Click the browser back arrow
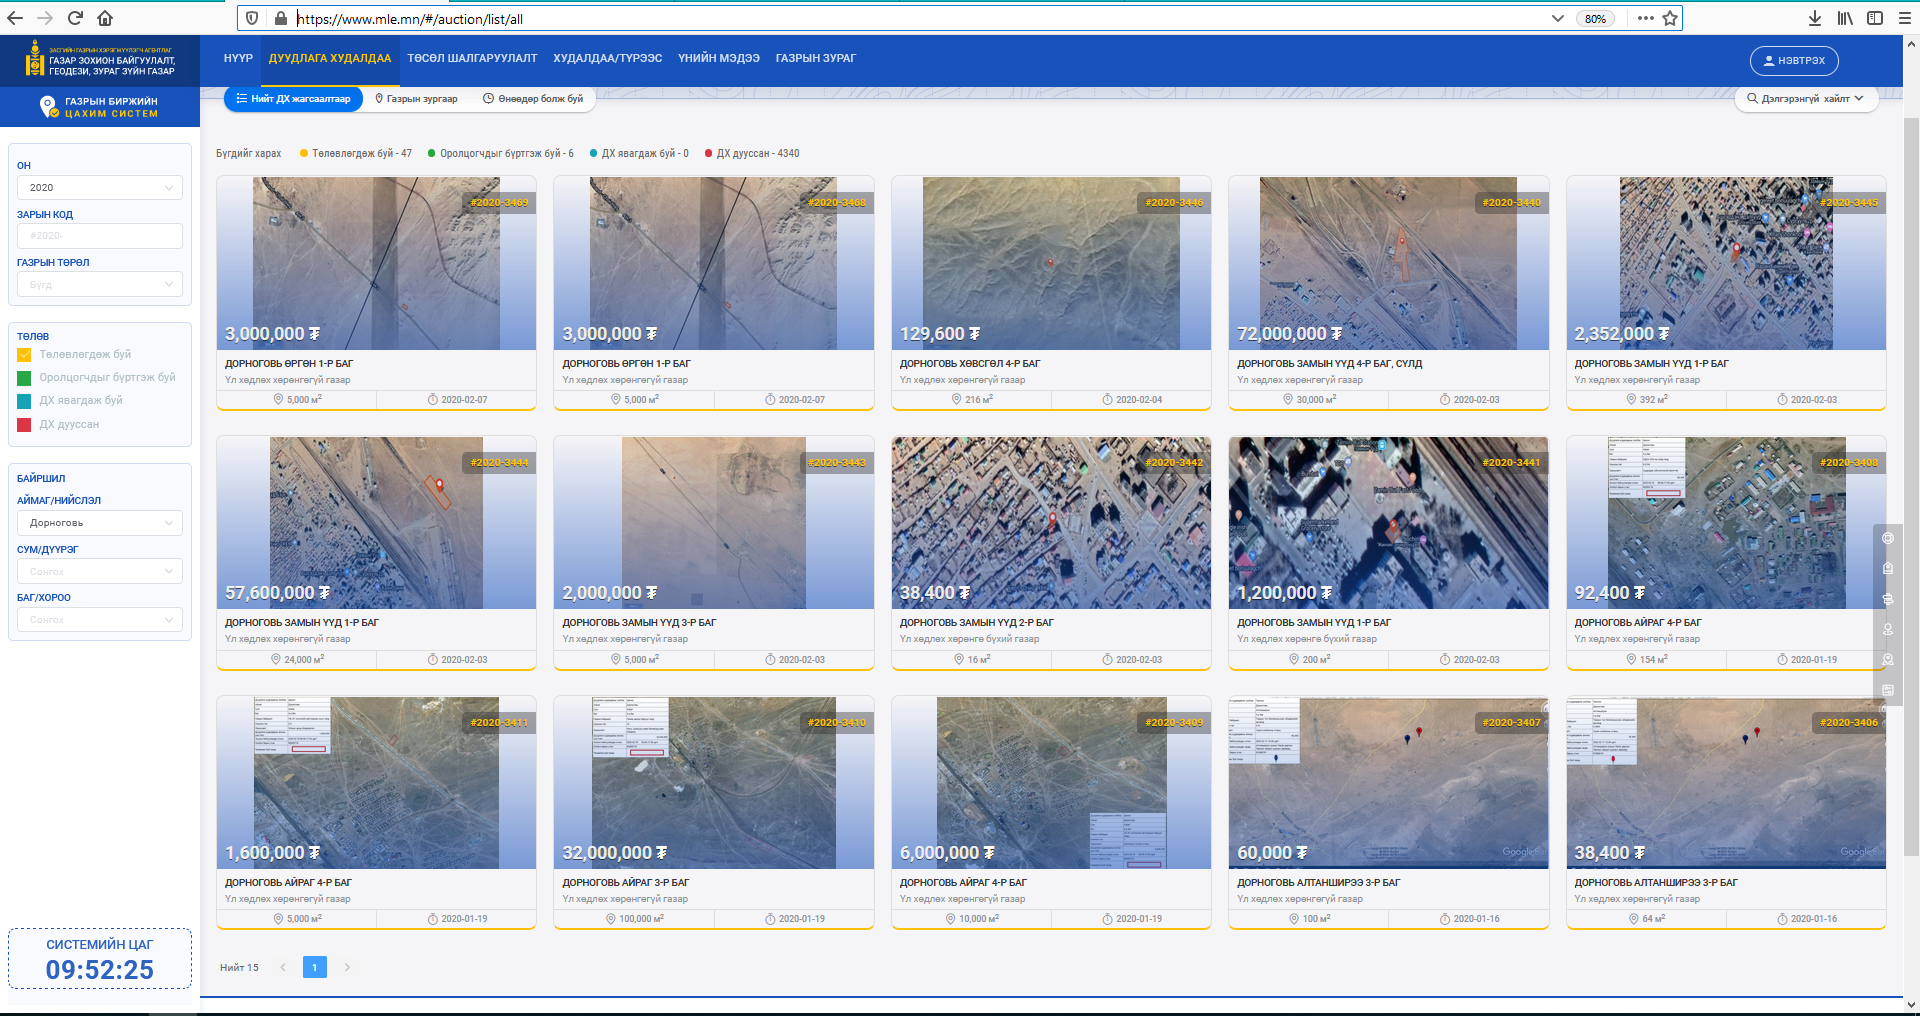1920x1016 pixels. [x=15, y=18]
